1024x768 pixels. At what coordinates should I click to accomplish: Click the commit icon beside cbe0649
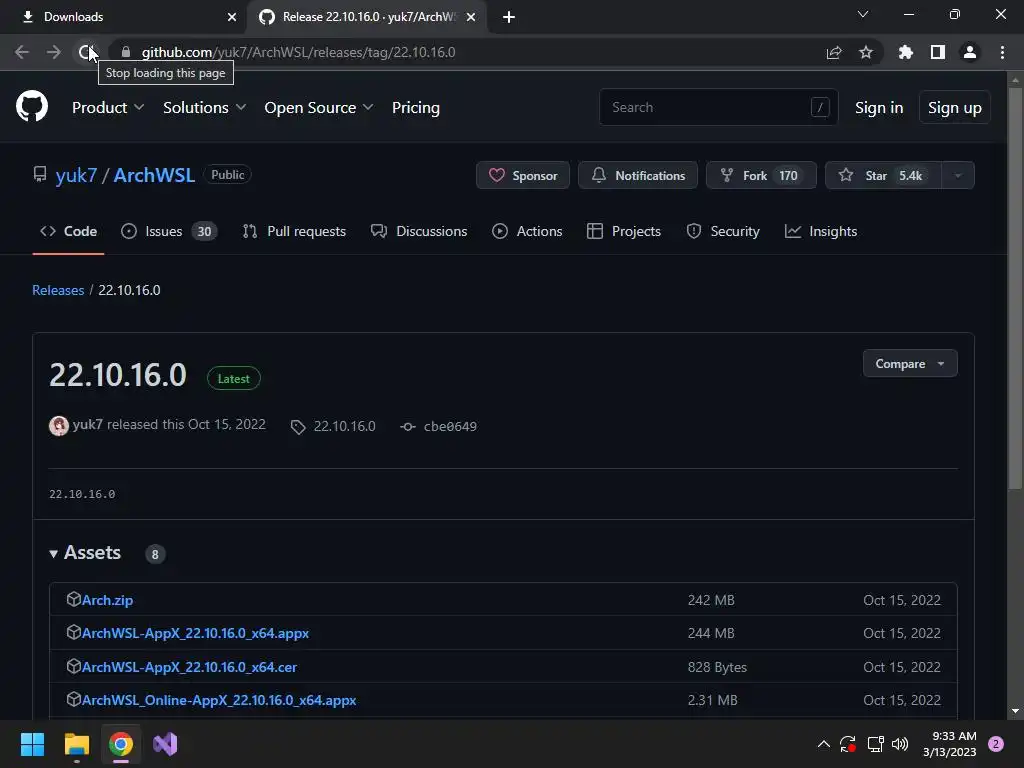408,426
